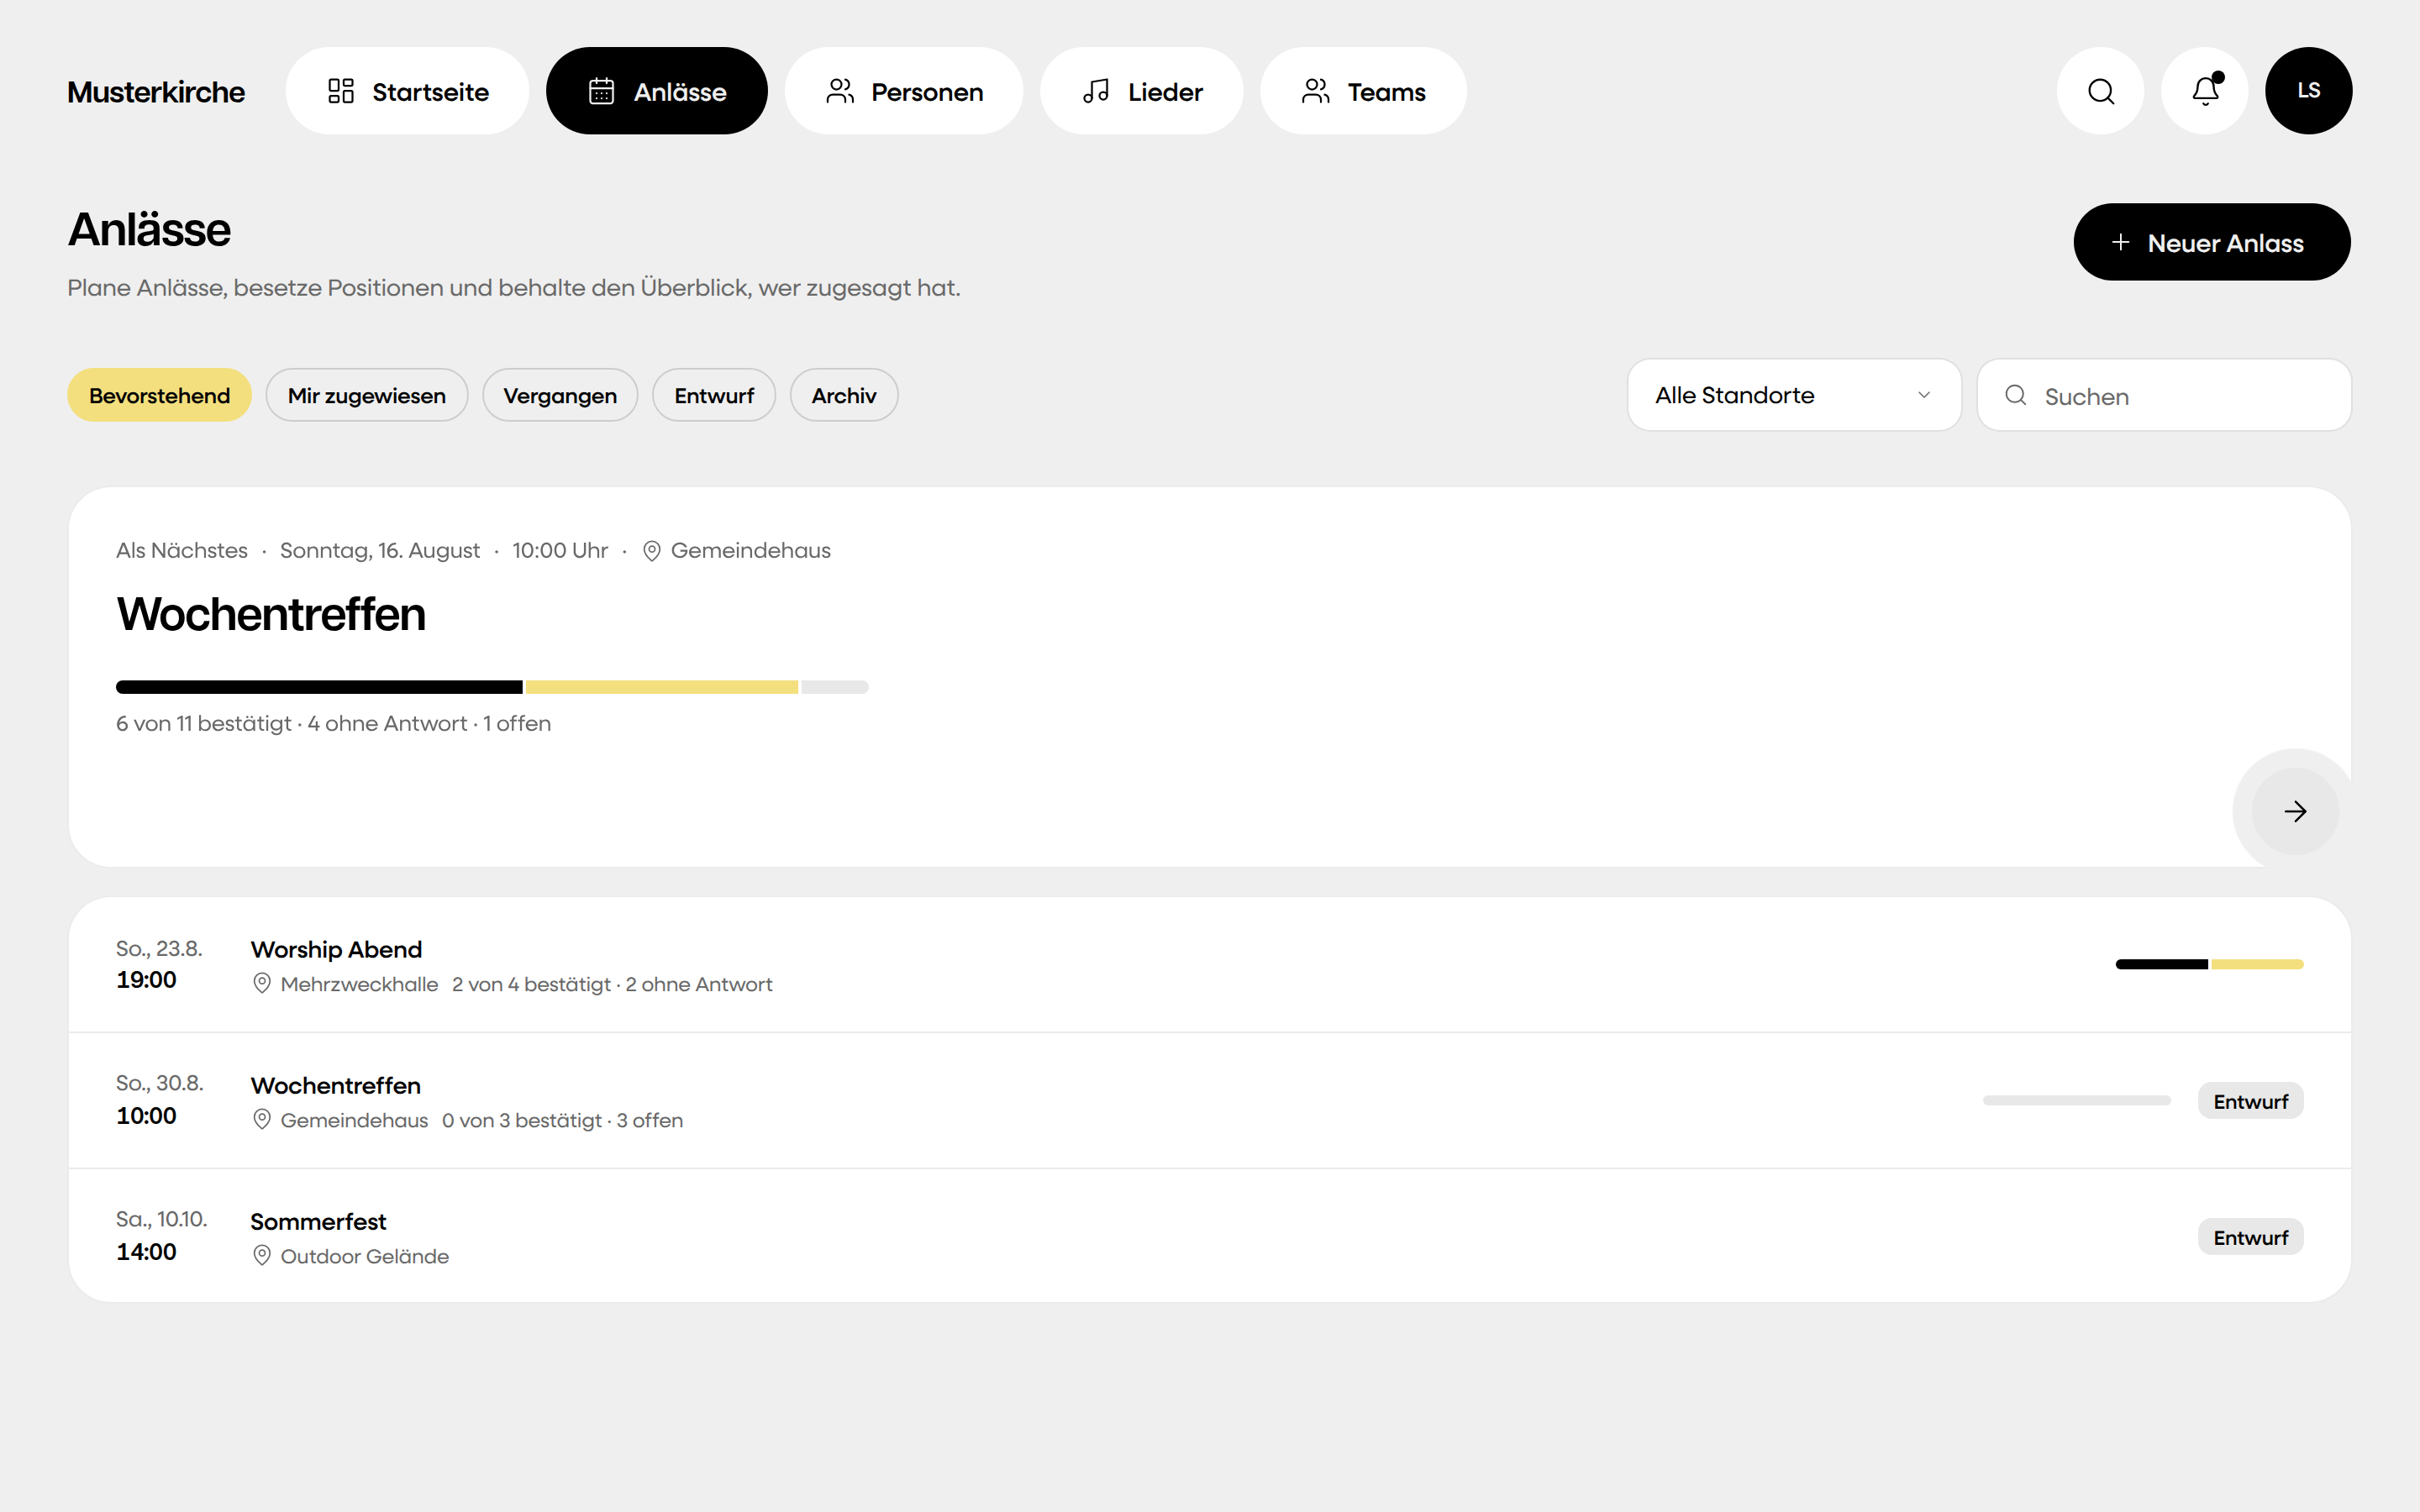This screenshot has height=1512, width=2420.
Task: Click the Worship Abend progress bar
Action: (2210, 964)
